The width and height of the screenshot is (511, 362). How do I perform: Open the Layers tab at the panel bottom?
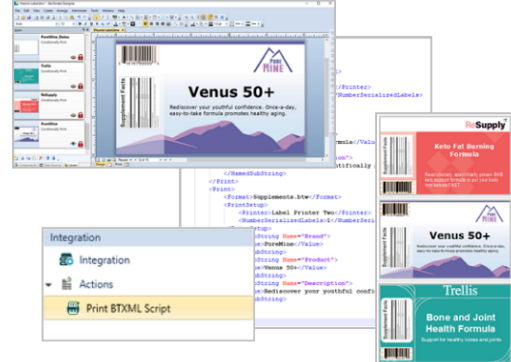[71, 165]
